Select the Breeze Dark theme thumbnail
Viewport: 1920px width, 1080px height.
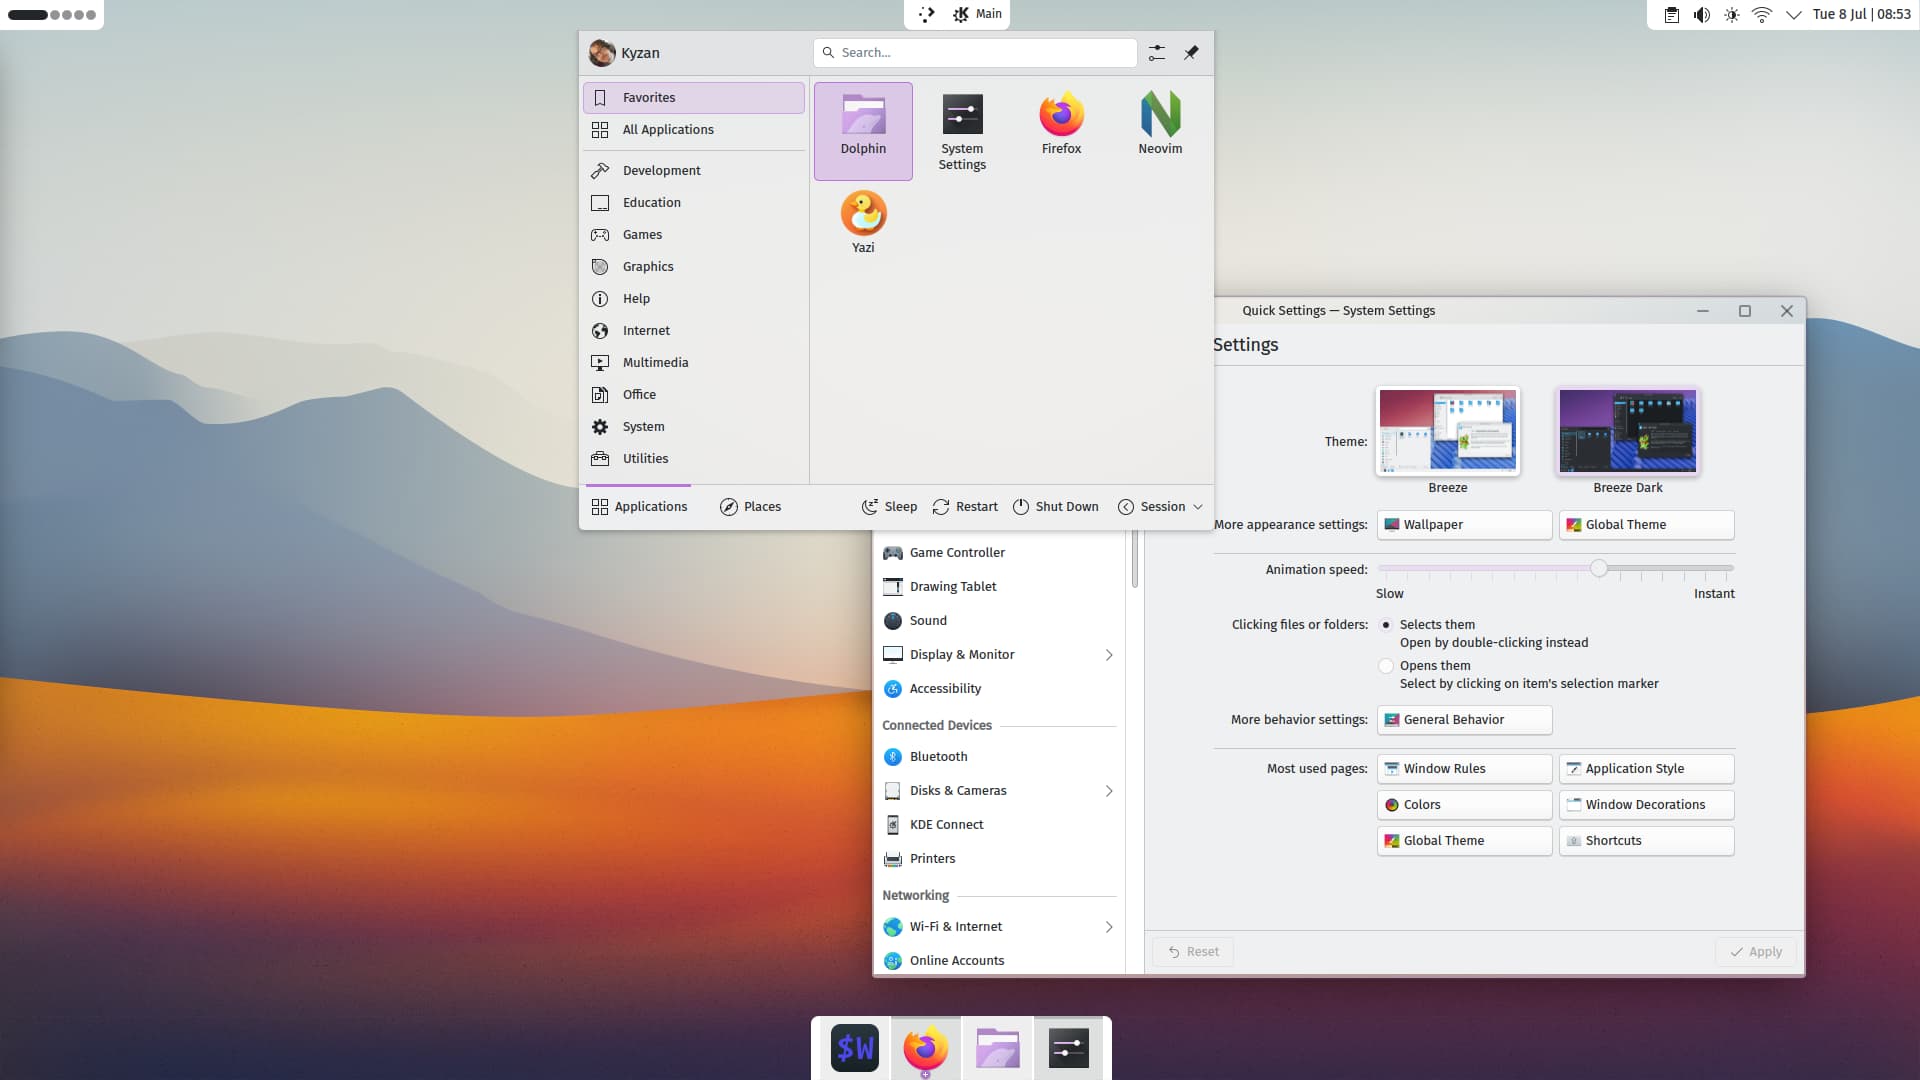click(x=1627, y=432)
